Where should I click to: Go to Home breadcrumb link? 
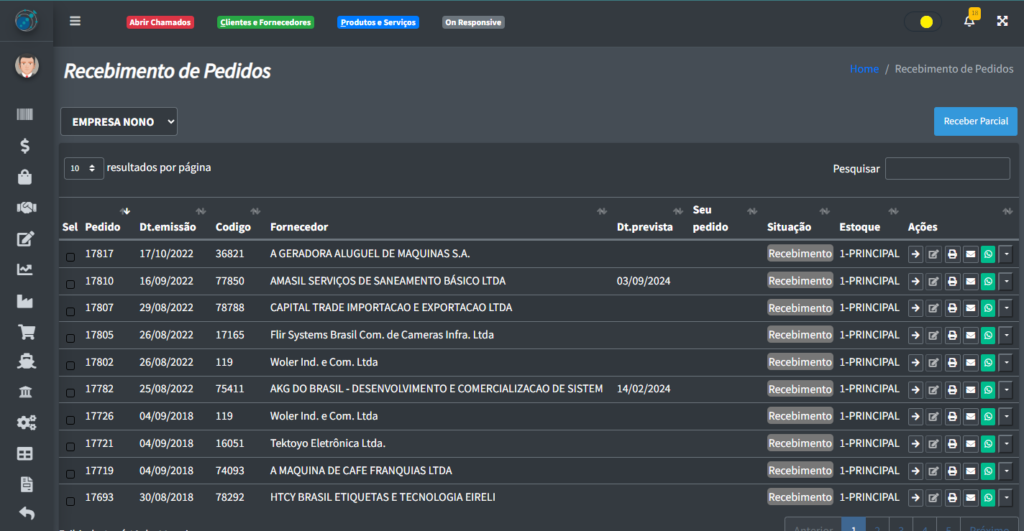coord(864,69)
